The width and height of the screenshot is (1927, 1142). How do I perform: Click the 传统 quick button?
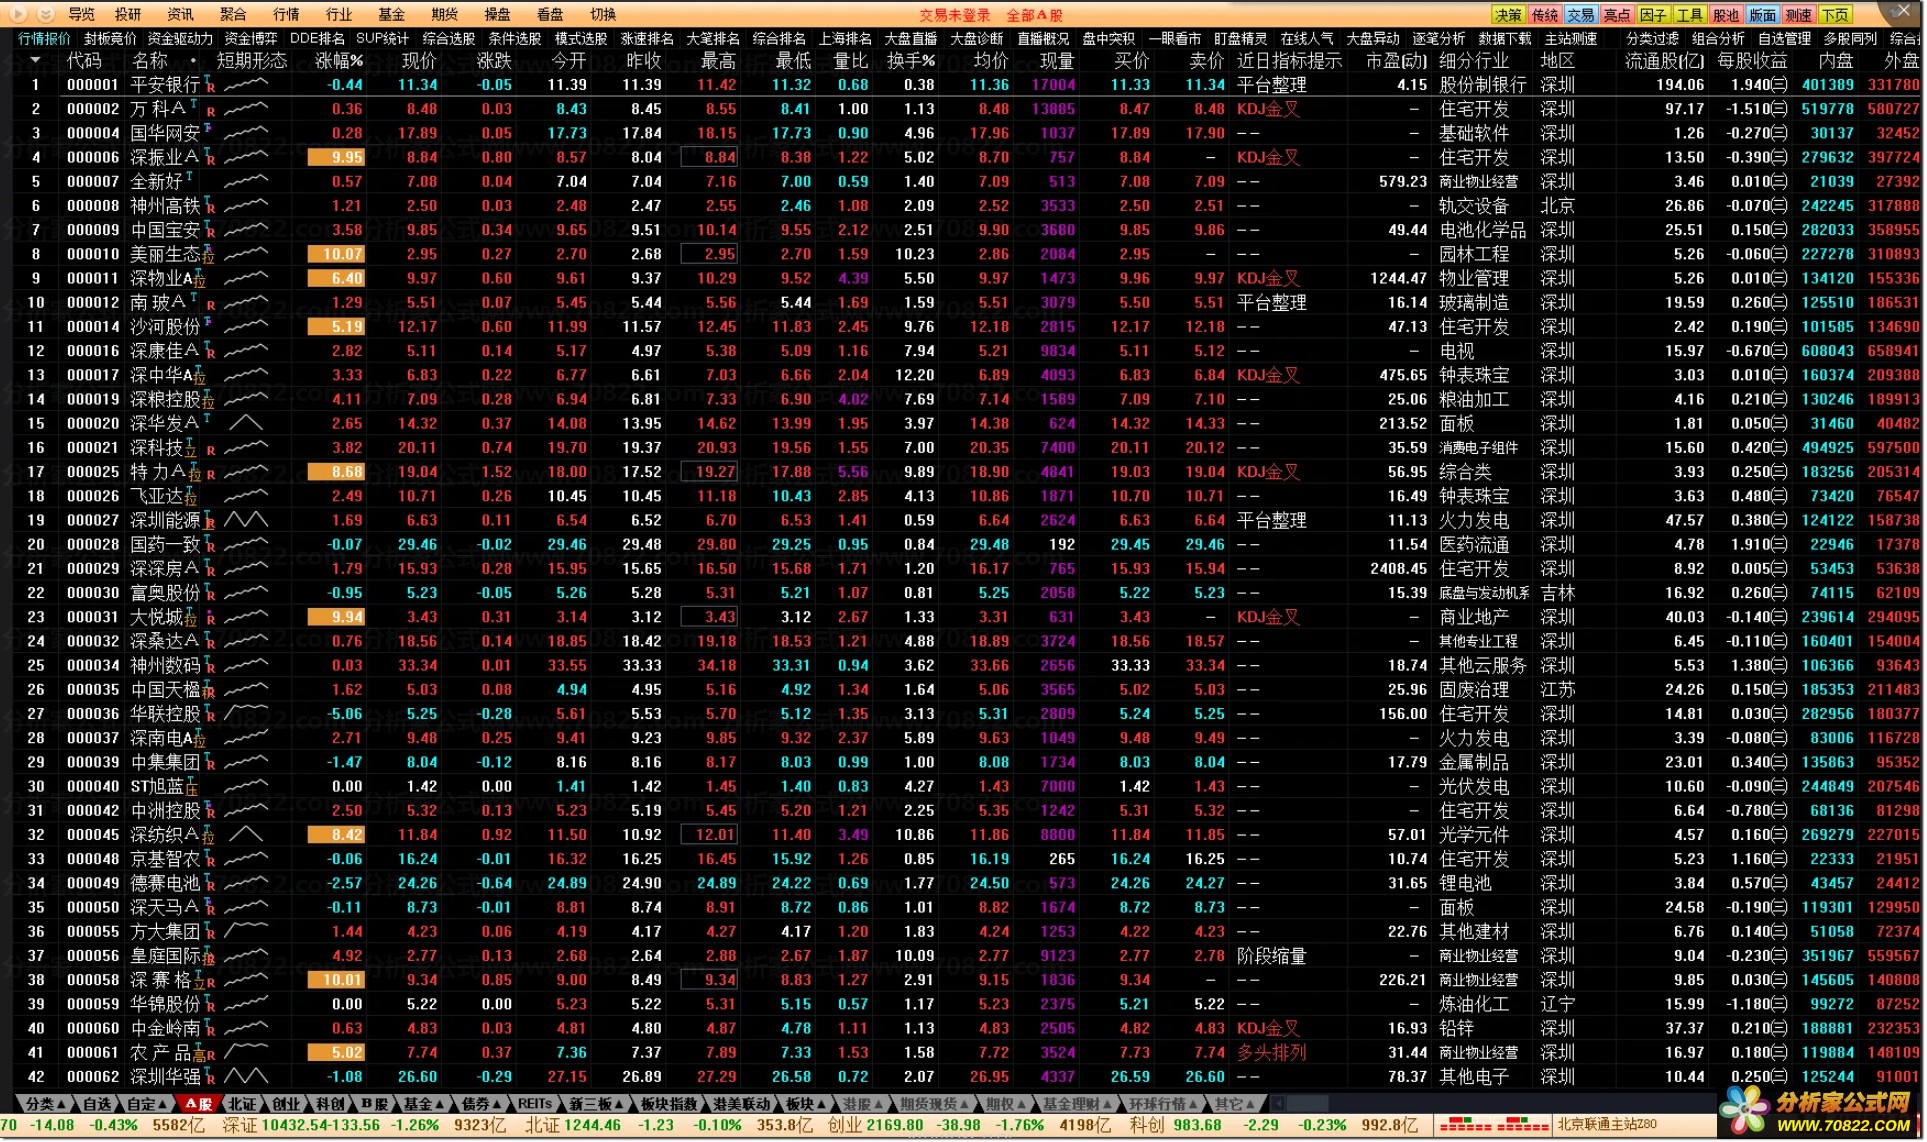coord(1545,14)
